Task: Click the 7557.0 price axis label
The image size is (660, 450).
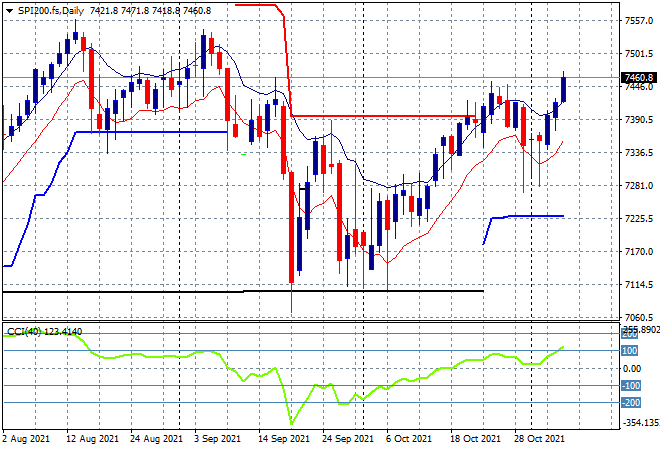Action: point(639,21)
